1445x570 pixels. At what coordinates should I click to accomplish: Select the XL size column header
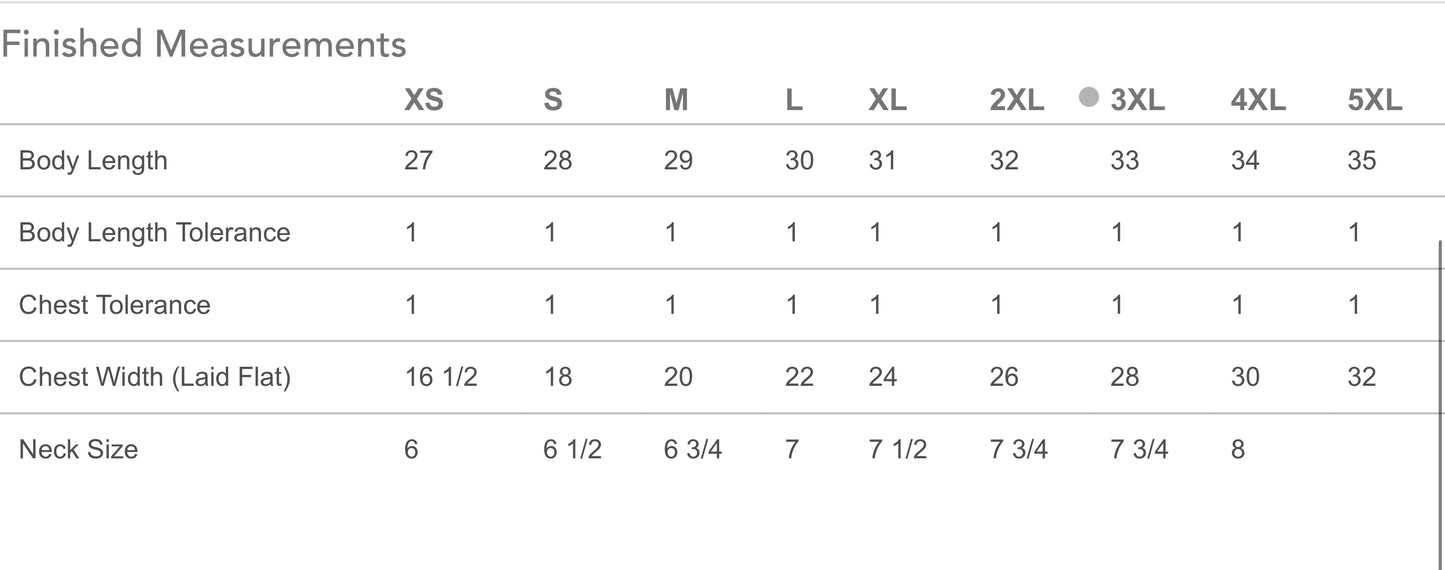point(887,100)
